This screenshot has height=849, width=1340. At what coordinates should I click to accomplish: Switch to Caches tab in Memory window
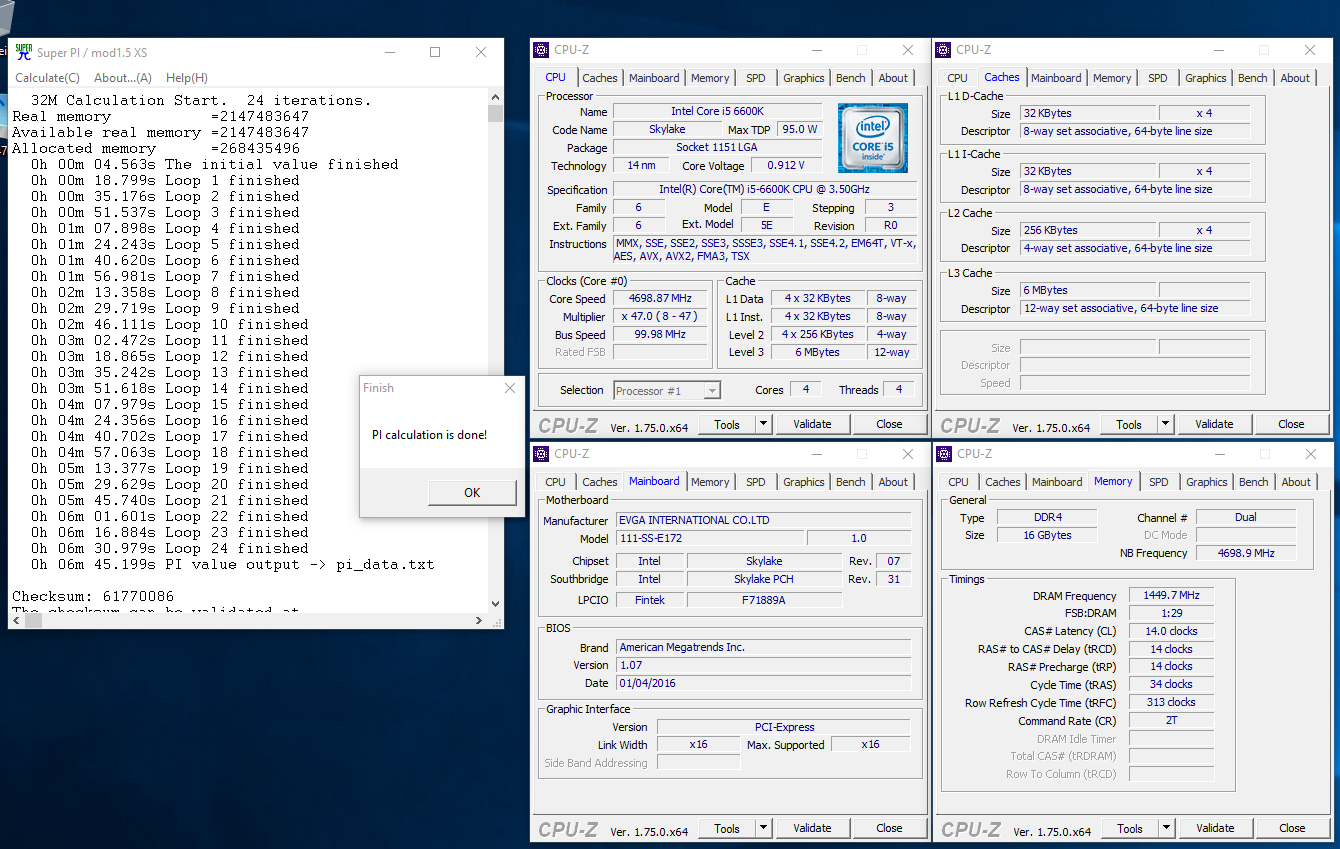tap(1003, 482)
